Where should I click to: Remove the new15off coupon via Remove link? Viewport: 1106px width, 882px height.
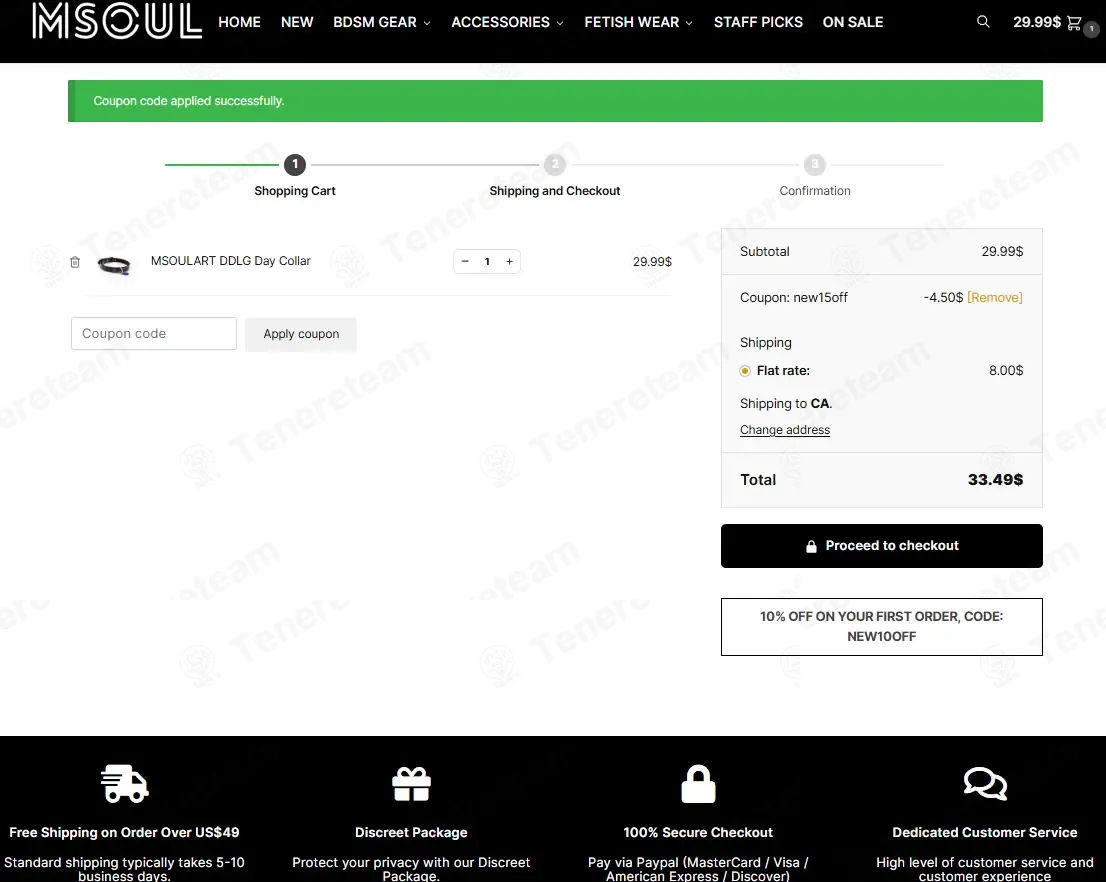995,298
